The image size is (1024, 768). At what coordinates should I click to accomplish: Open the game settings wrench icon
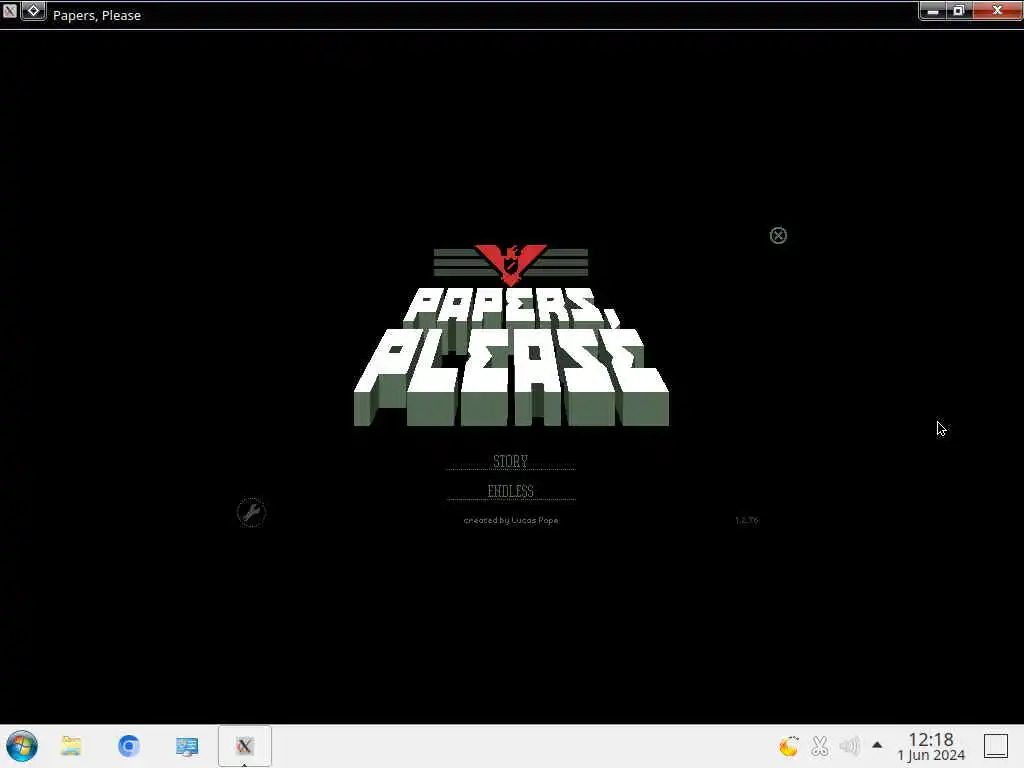coord(251,513)
